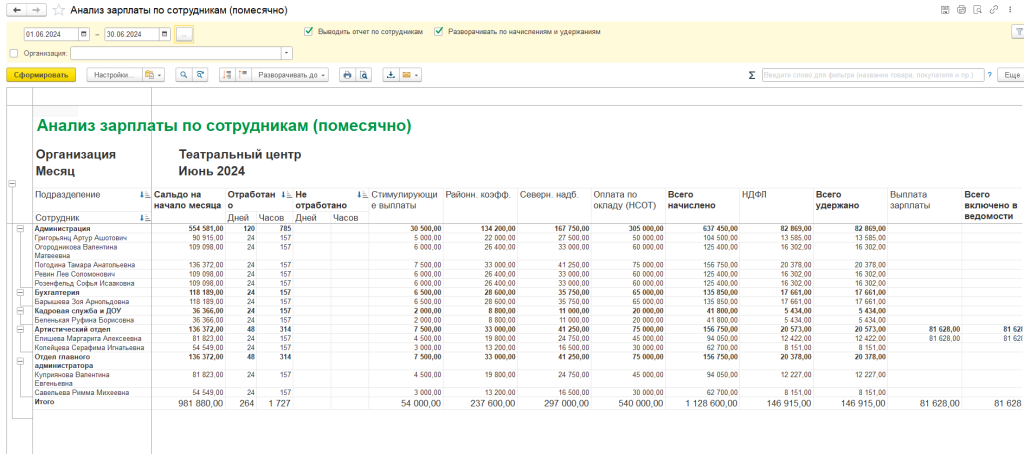Viewport: 1024px width, 454px height.
Task: Collapse the Администрация group in report
Action: pos(21,228)
